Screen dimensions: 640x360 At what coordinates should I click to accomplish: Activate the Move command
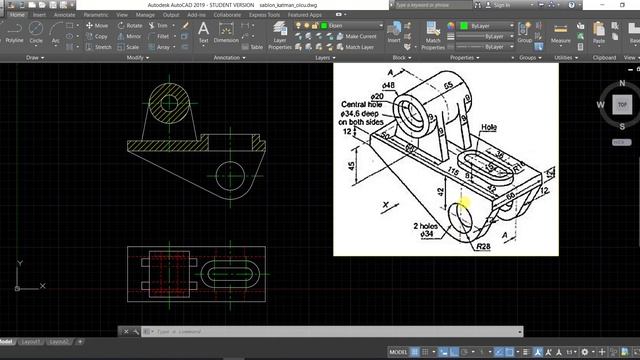(97, 26)
